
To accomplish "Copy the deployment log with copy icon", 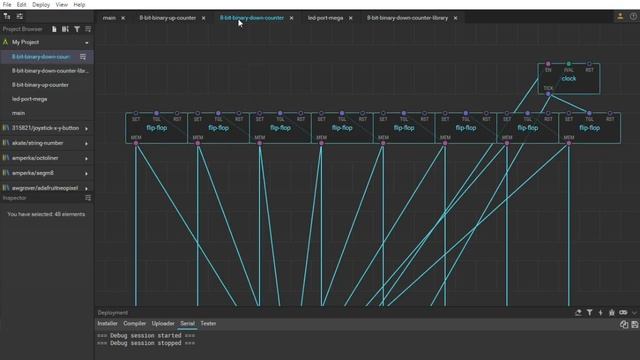I will coord(624,324).
